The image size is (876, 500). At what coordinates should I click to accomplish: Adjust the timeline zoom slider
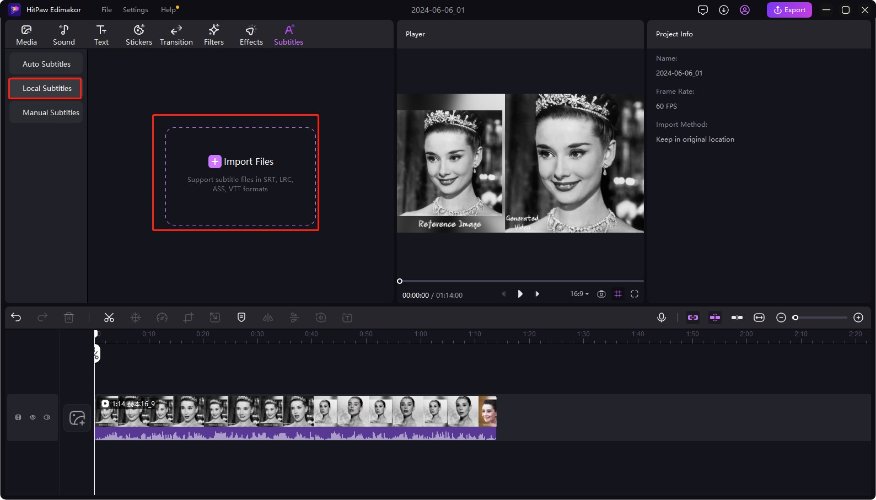pos(821,317)
